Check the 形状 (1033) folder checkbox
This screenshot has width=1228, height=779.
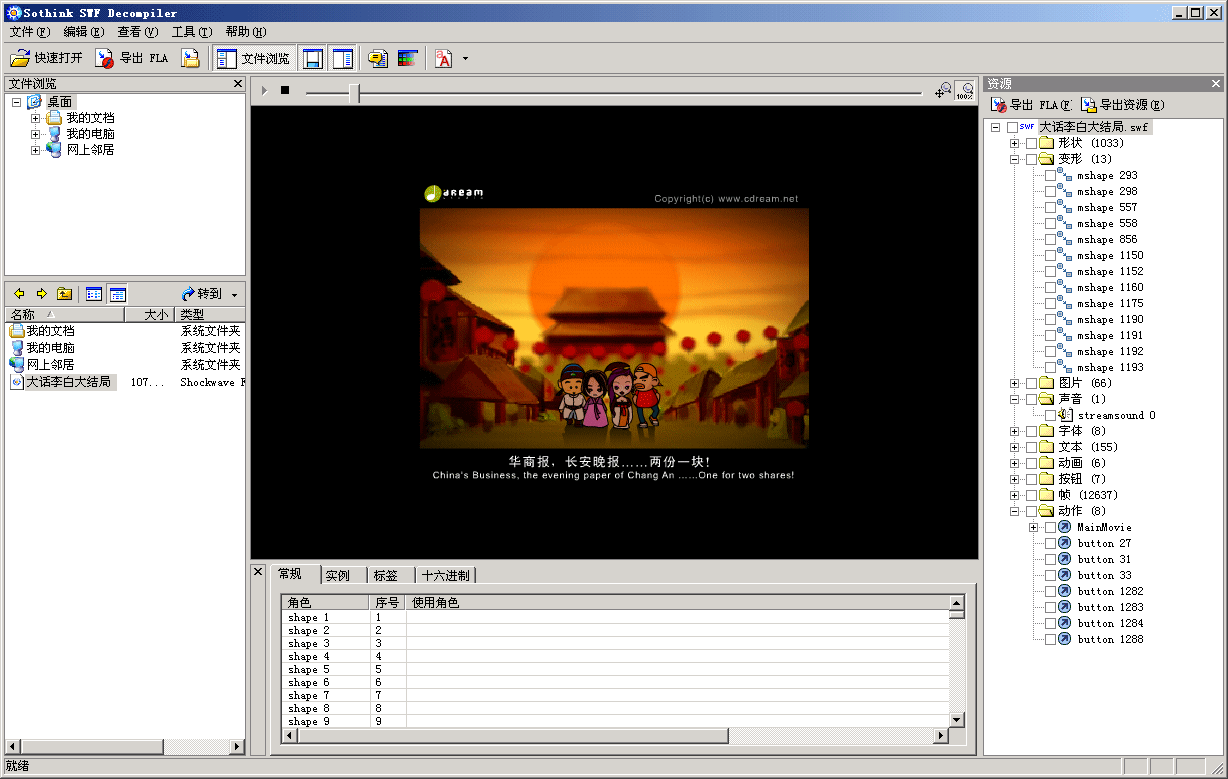tap(1031, 143)
